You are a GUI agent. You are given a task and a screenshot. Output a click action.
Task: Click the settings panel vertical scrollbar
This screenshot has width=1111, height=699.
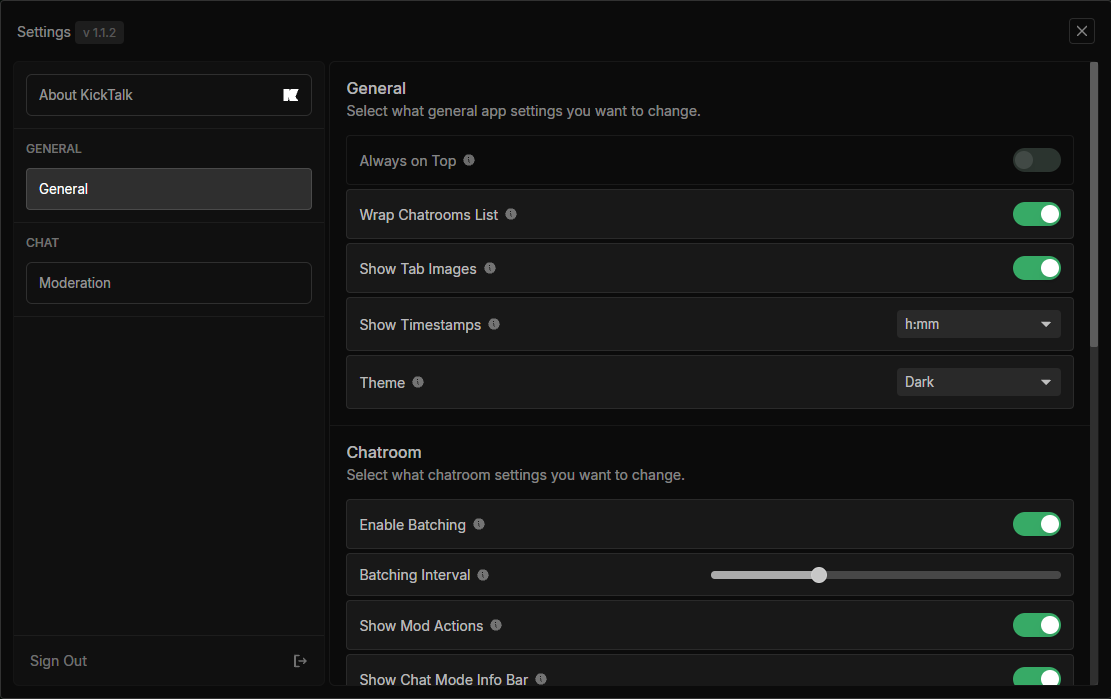(x=1094, y=205)
